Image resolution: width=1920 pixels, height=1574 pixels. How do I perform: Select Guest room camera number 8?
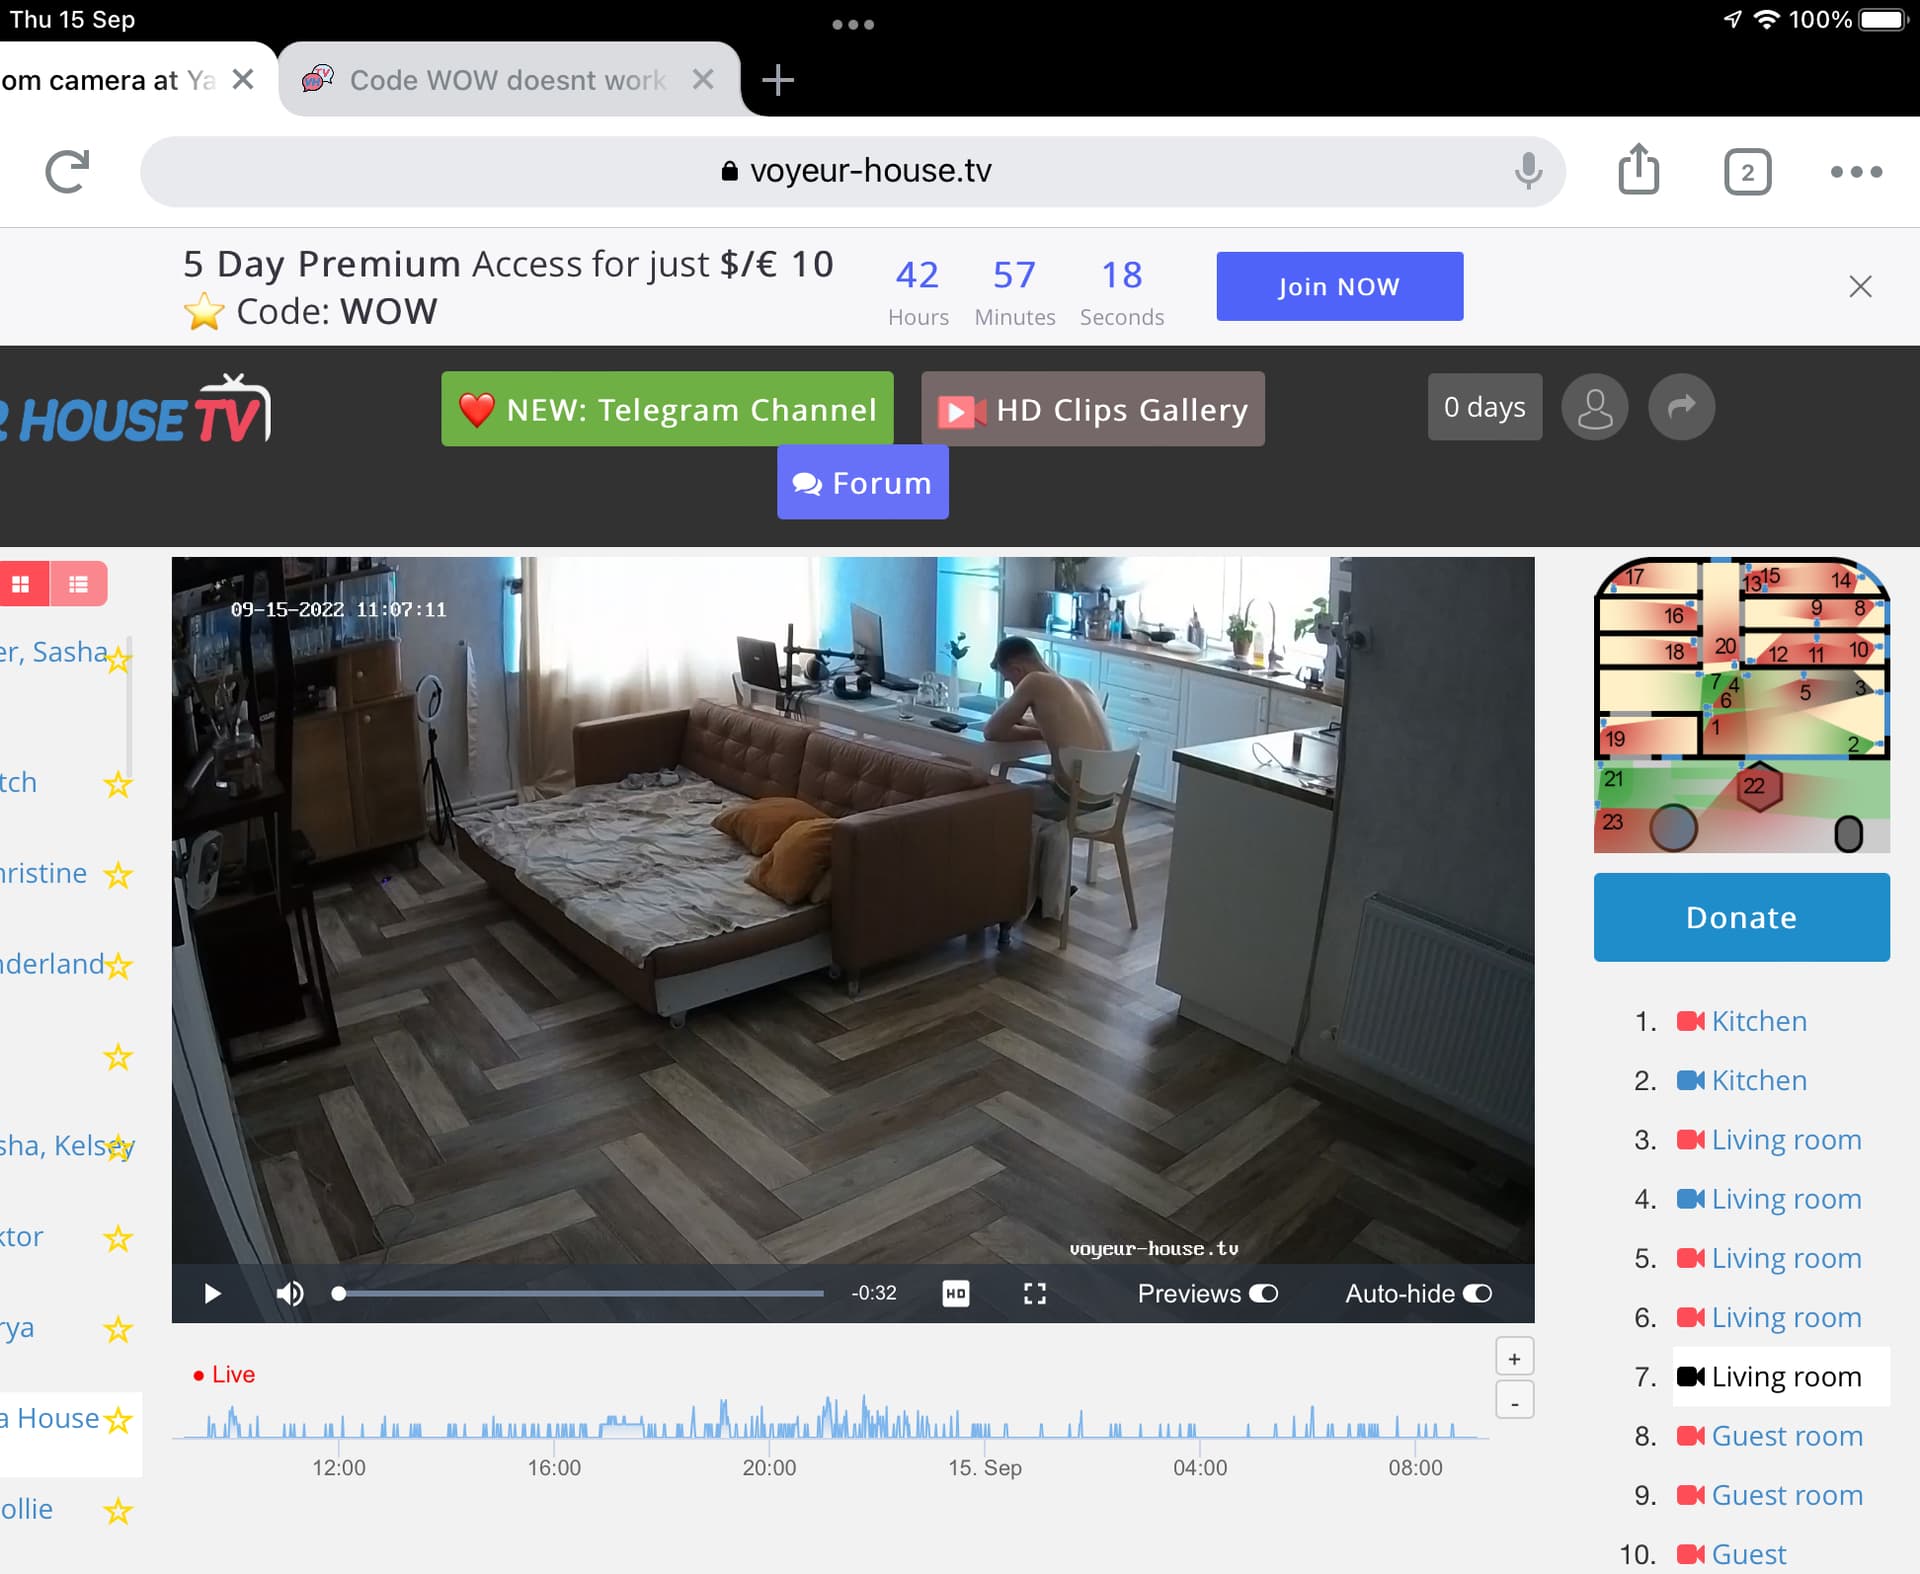pyautogui.click(x=1786, y=1436)
